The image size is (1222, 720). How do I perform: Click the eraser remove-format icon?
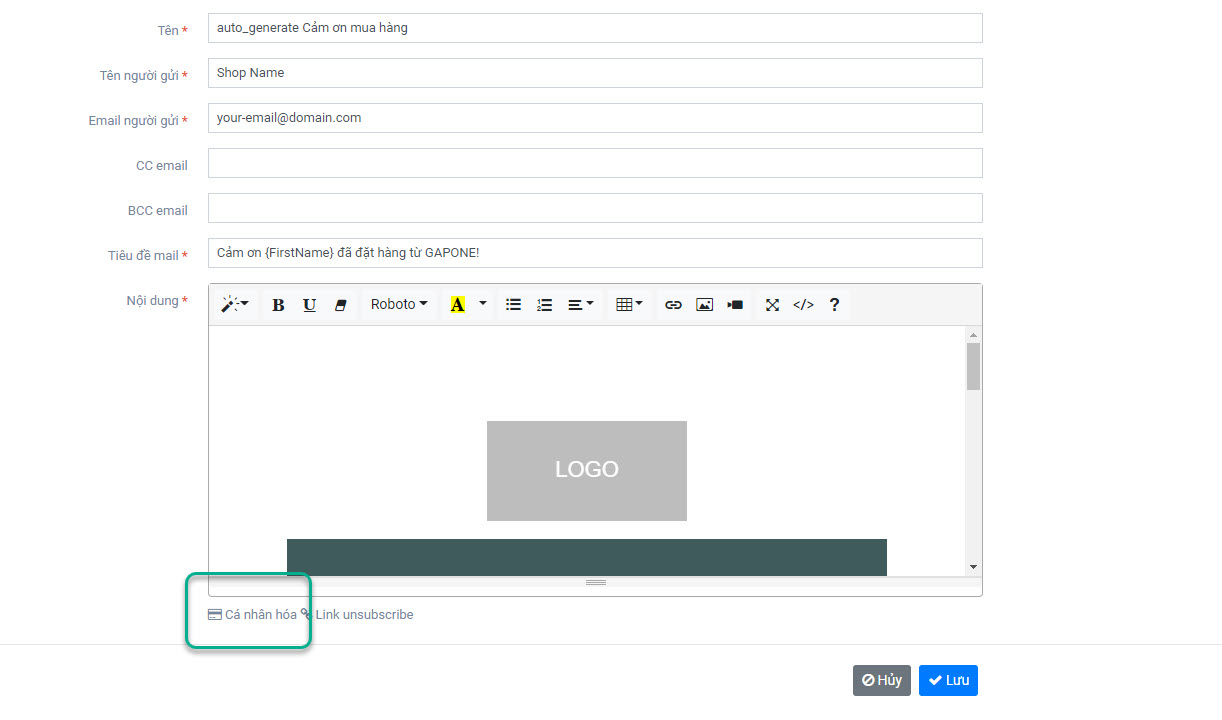pyautogui.click(x=340, y=305)
